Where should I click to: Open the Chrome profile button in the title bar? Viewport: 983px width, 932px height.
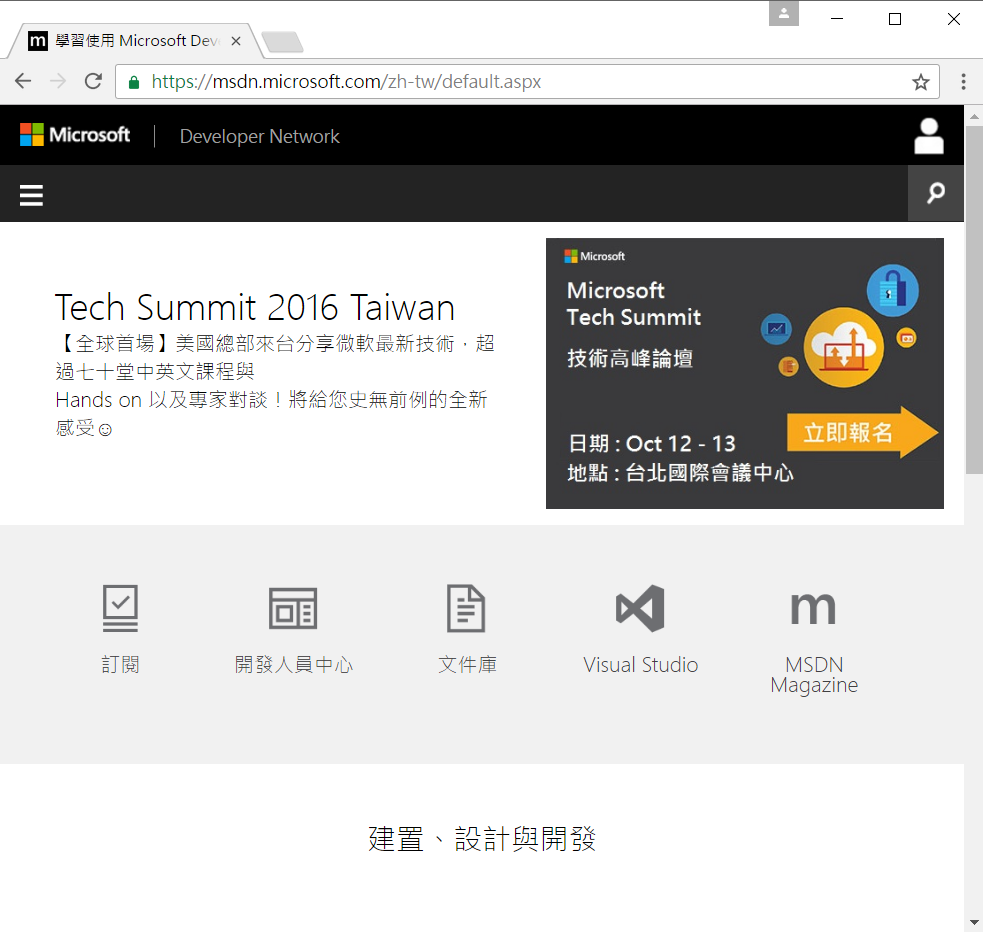(784, 13)
